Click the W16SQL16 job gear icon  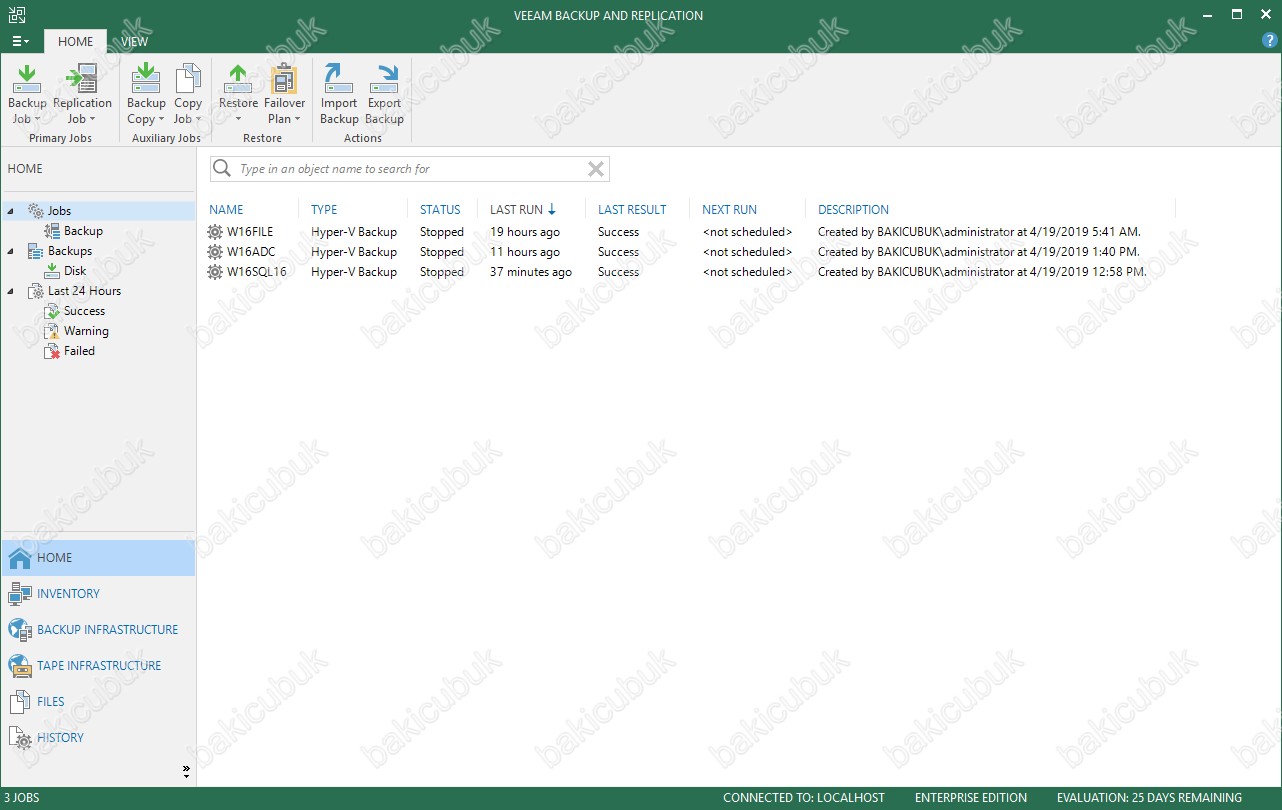215,272
